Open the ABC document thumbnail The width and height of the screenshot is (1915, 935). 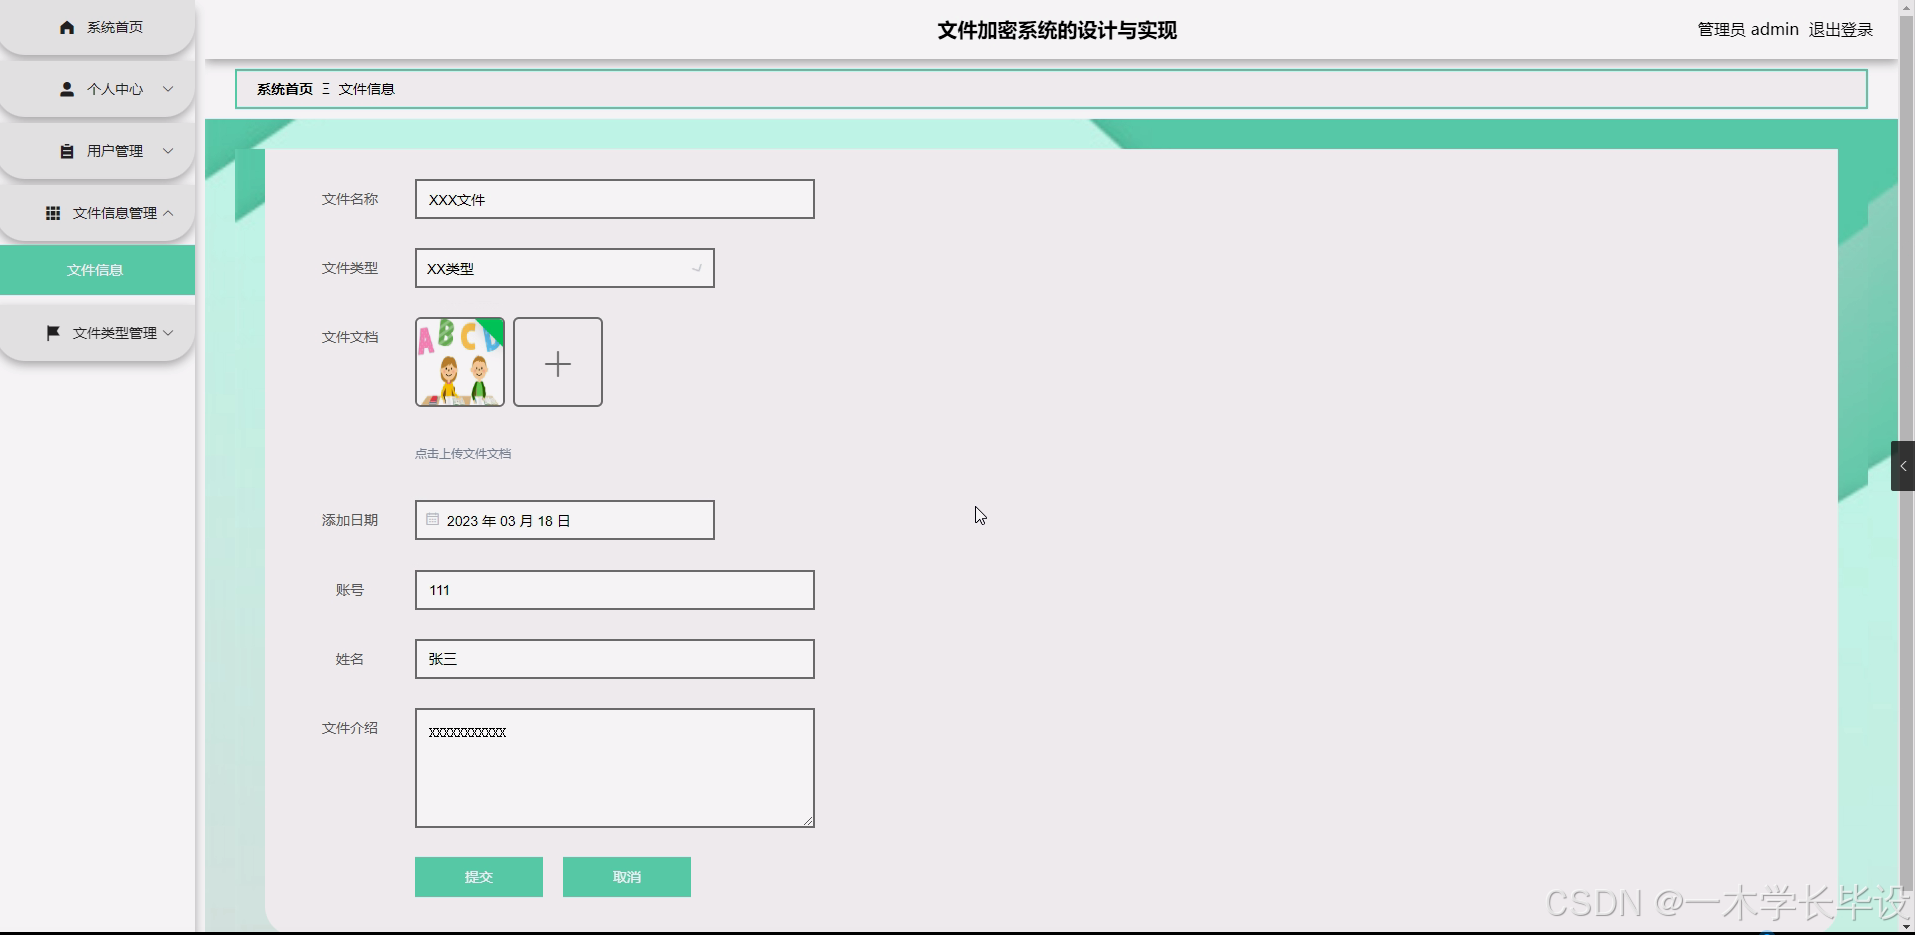(459, 362)
